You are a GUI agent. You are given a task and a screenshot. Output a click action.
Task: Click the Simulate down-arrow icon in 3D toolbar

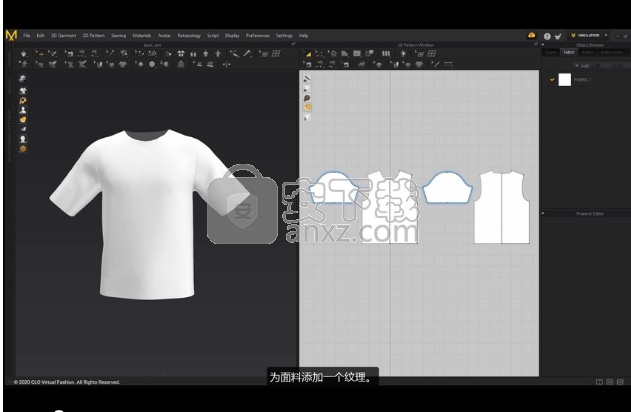point(24,54)
